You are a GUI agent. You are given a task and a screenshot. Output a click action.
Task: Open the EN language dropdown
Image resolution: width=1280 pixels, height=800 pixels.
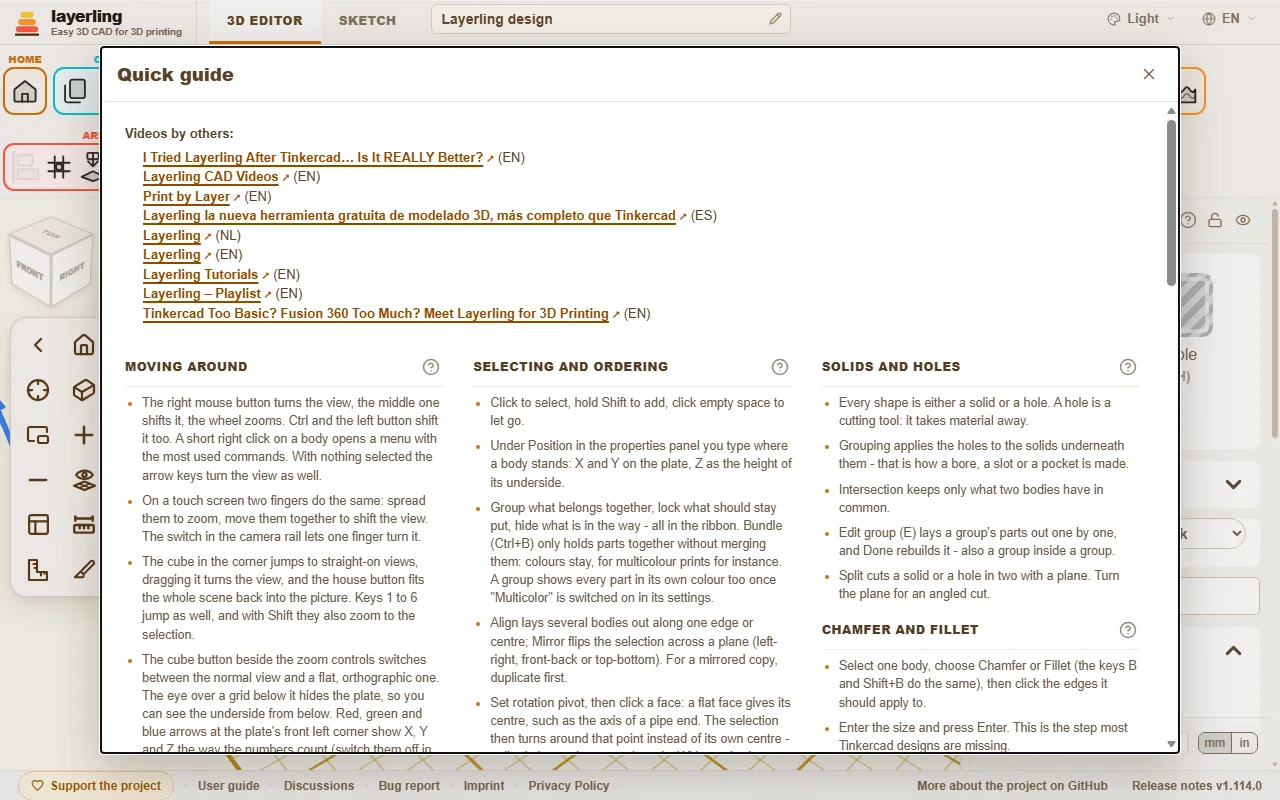[x=1230, y=19]
